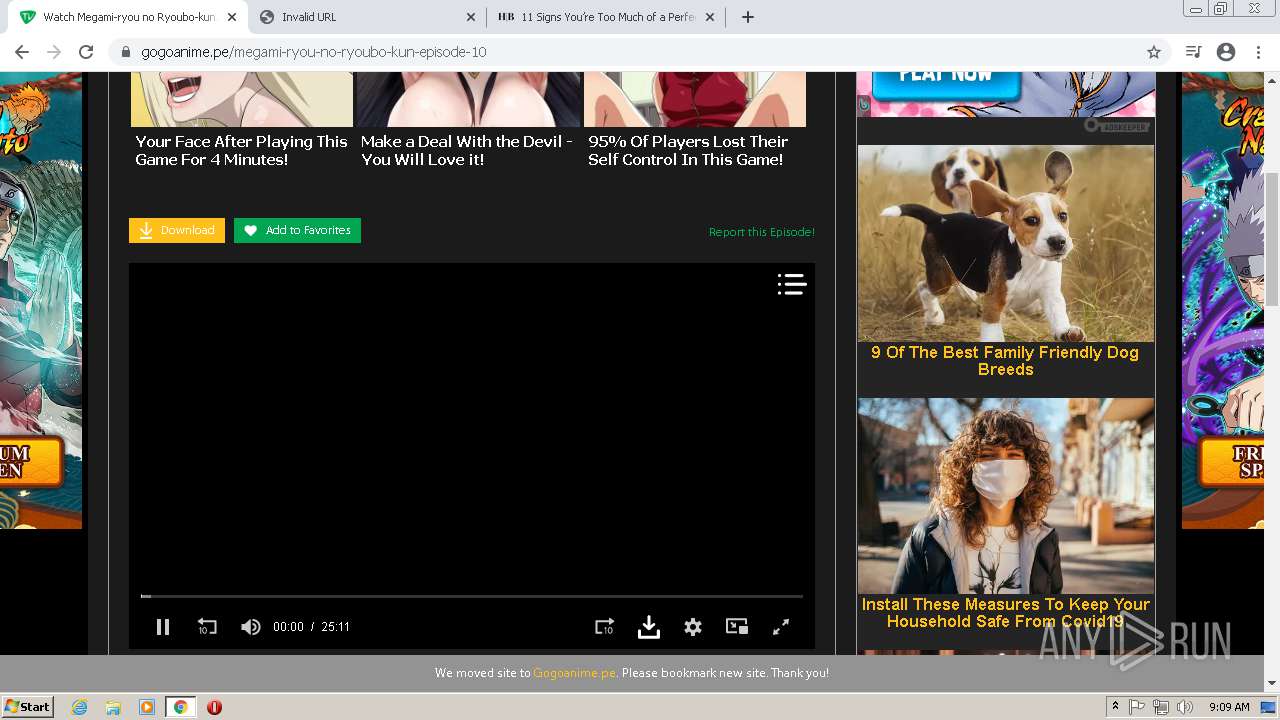Image resolution: width=1280 pixels, height=720 pixels.
Task: Select the Chrome taskbar button
Action: (x=180, y=707)
